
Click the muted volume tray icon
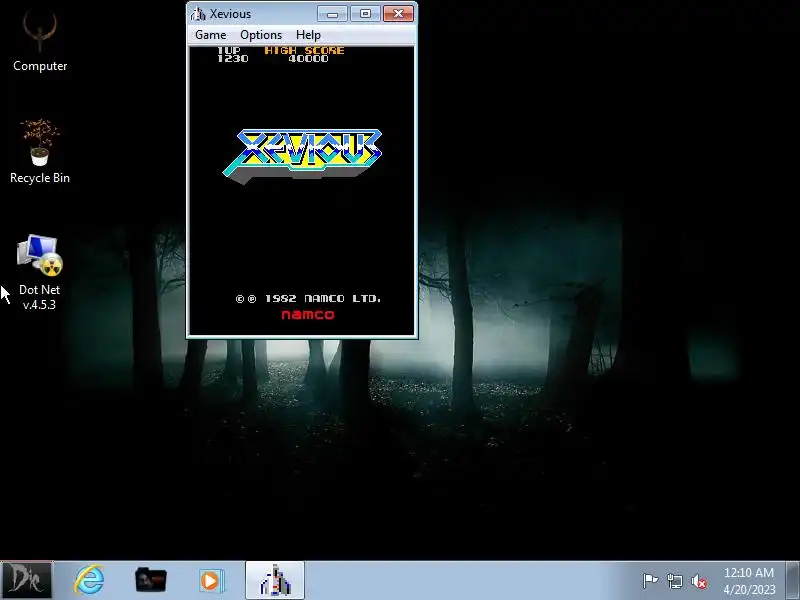tap(699, 581)
